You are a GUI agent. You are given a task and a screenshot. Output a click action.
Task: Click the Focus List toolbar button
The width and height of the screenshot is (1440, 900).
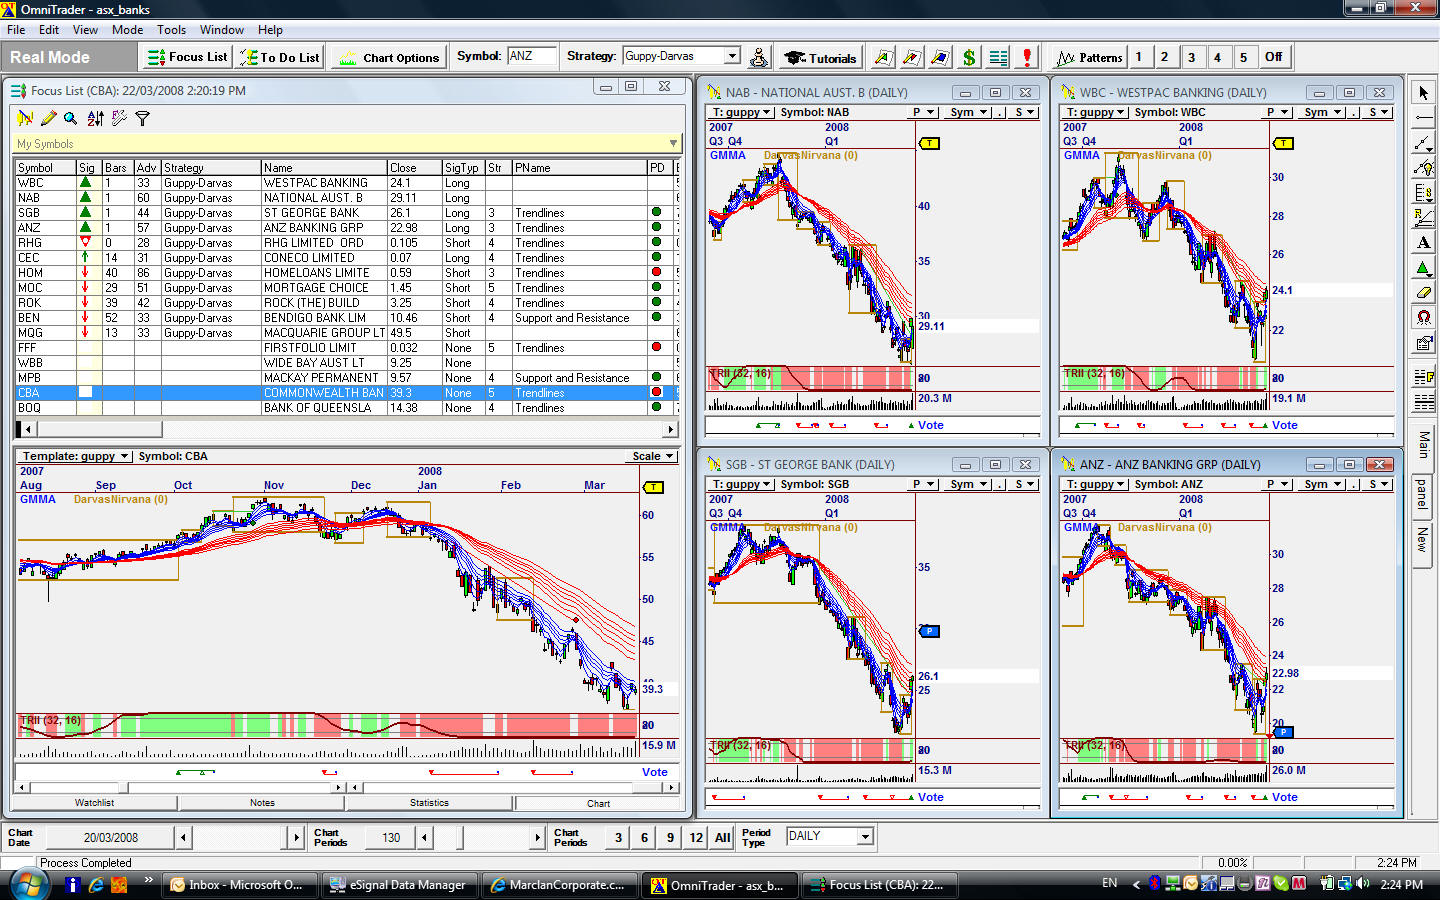(188, 57)
